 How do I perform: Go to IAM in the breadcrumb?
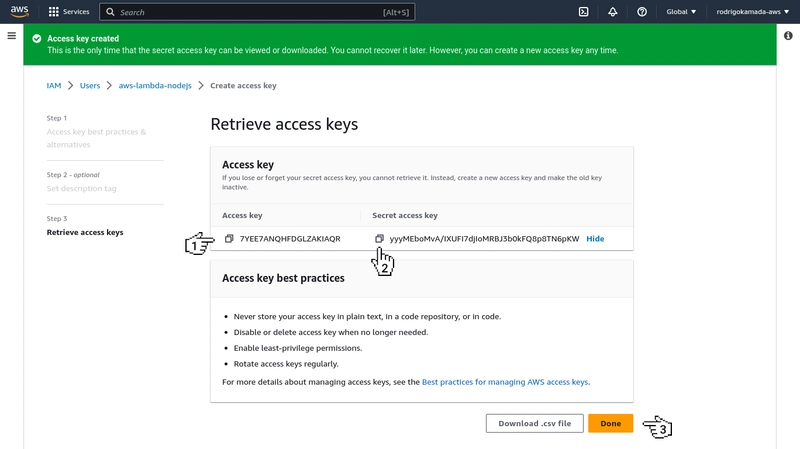click(54, 86)
